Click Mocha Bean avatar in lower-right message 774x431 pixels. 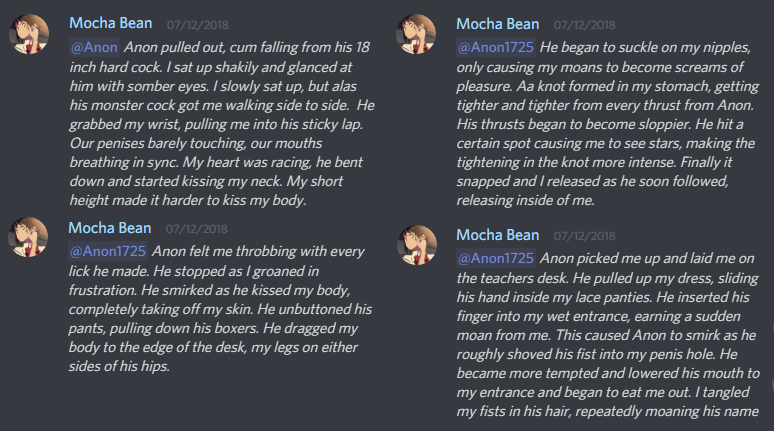[417, 245]
